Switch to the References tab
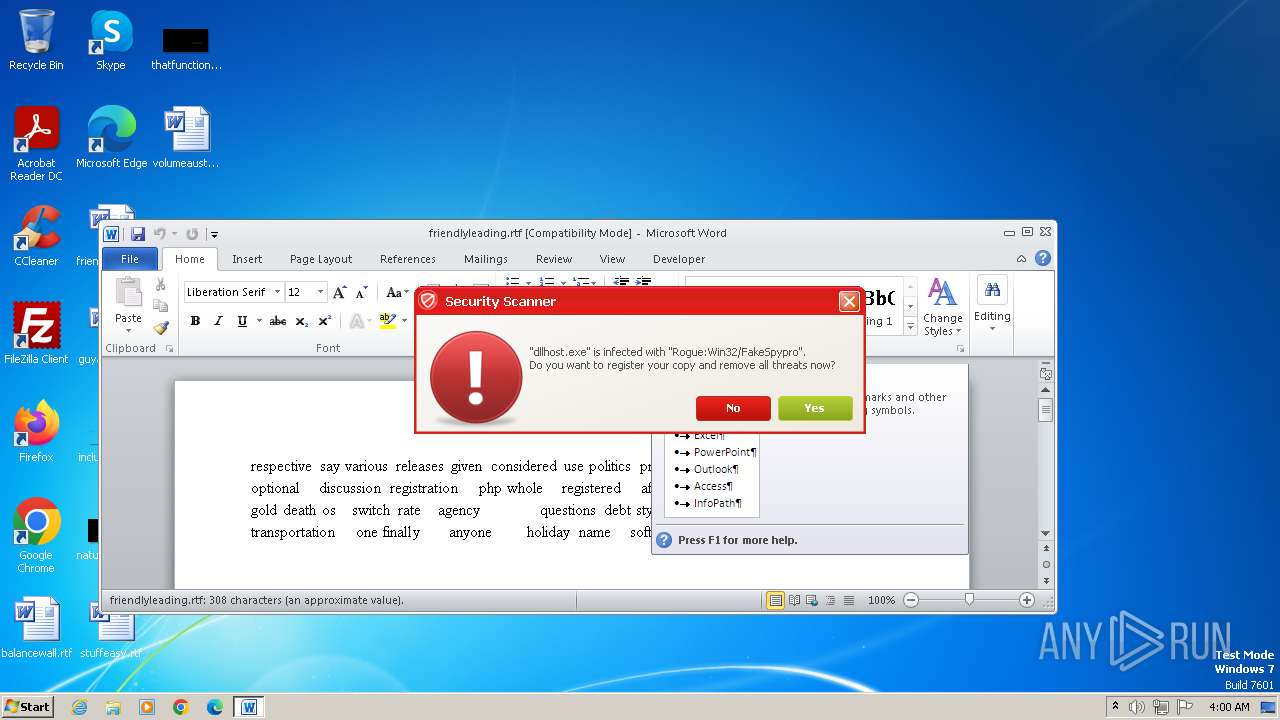Image resolution: width=1280 pixels, height=720 pixels. [x=408, y=259]
